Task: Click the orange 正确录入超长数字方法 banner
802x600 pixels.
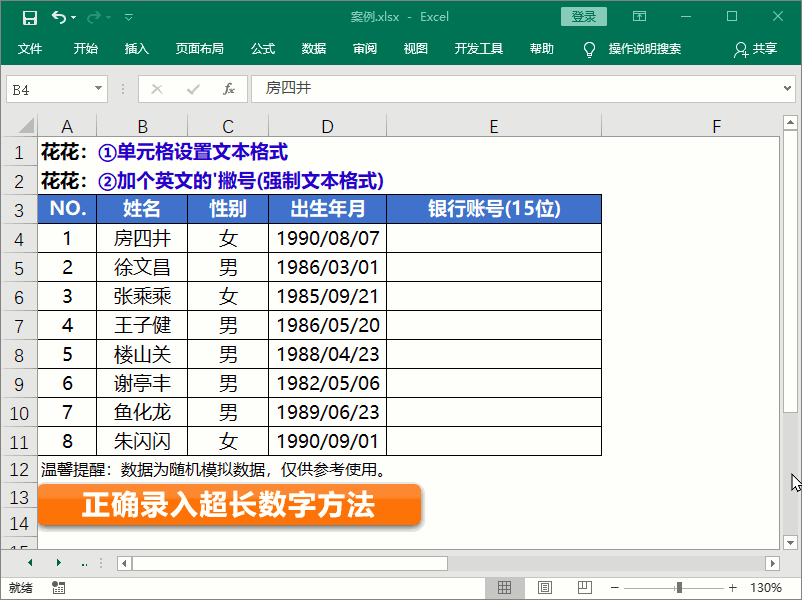Action: 229,505
